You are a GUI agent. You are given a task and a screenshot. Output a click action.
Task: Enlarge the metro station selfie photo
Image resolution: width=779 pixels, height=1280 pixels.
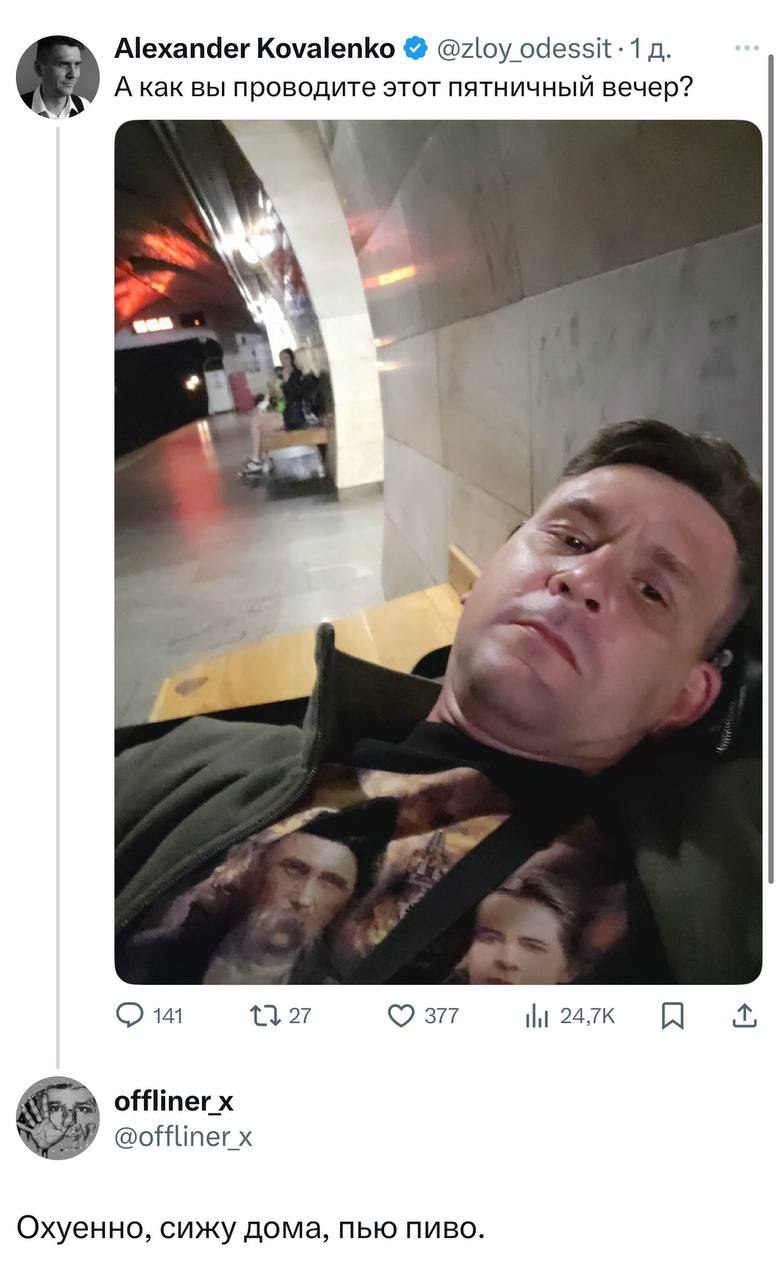click(438, 551)
